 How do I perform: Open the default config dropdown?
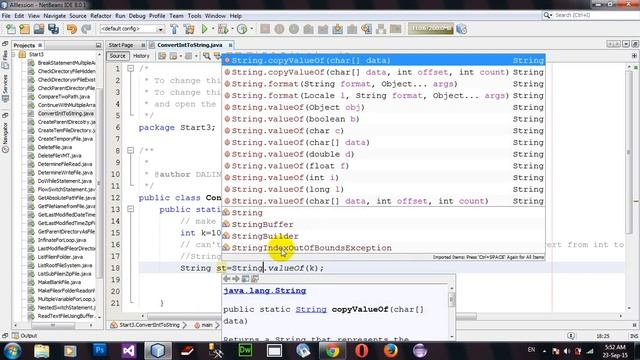pyautogui.click(x=132, y=29)
